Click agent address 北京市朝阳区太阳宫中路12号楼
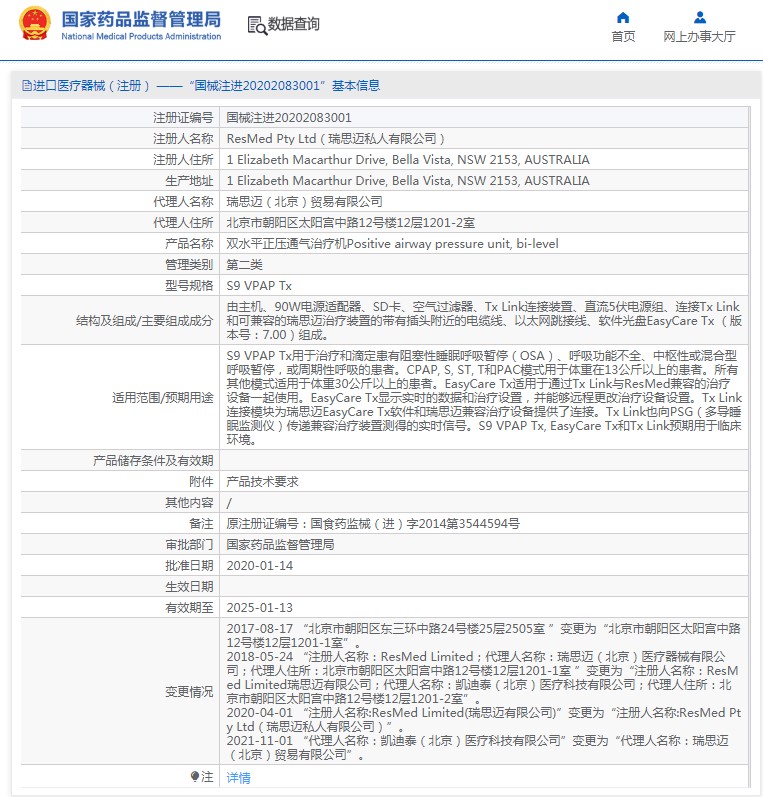Image resolution: width=763 pixels, height=797 pixels. (351, 222)
